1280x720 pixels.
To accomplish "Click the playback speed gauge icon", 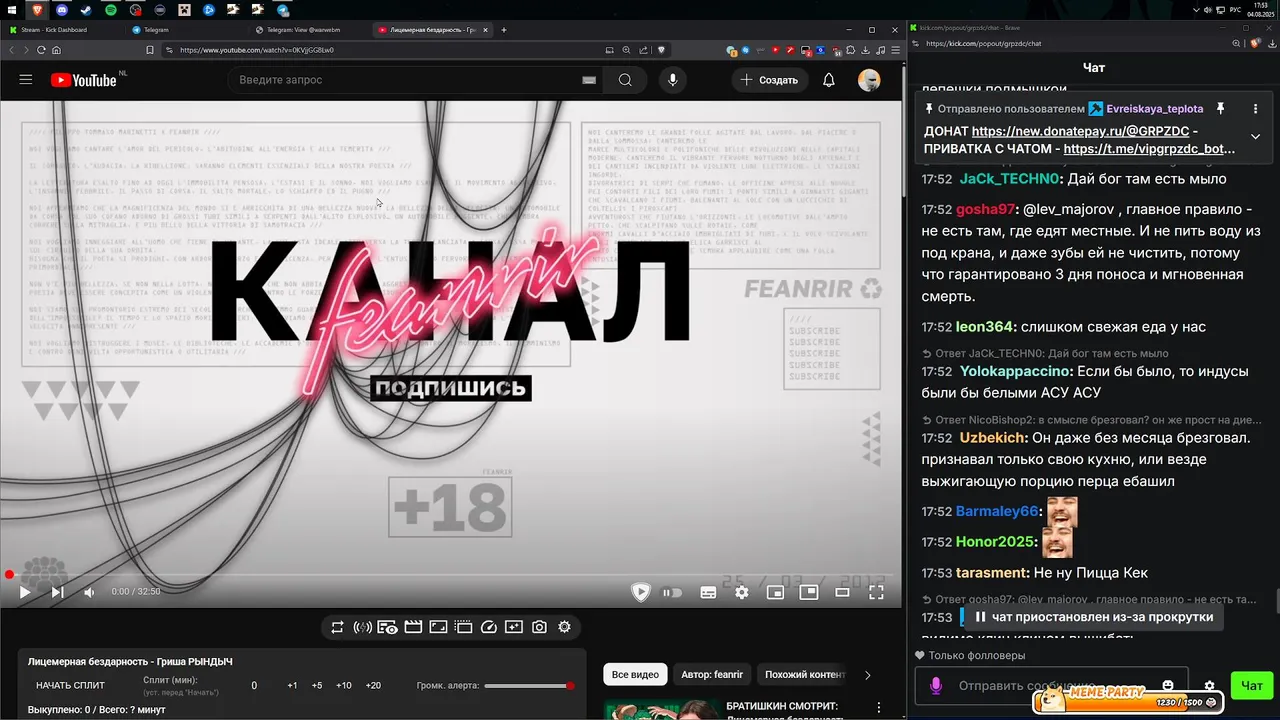I will 488,627.
